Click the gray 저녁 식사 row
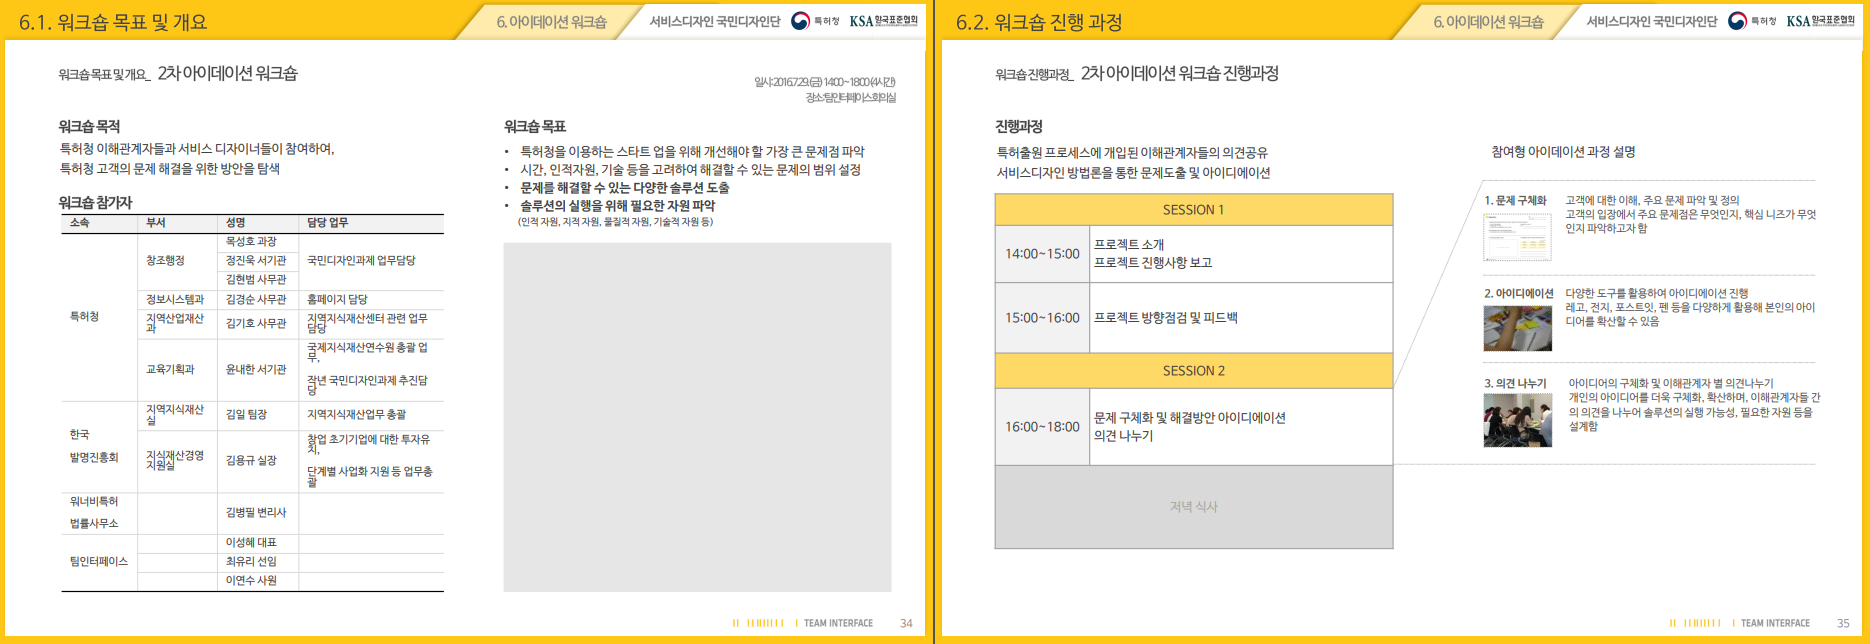 (x=1193, y=507)
